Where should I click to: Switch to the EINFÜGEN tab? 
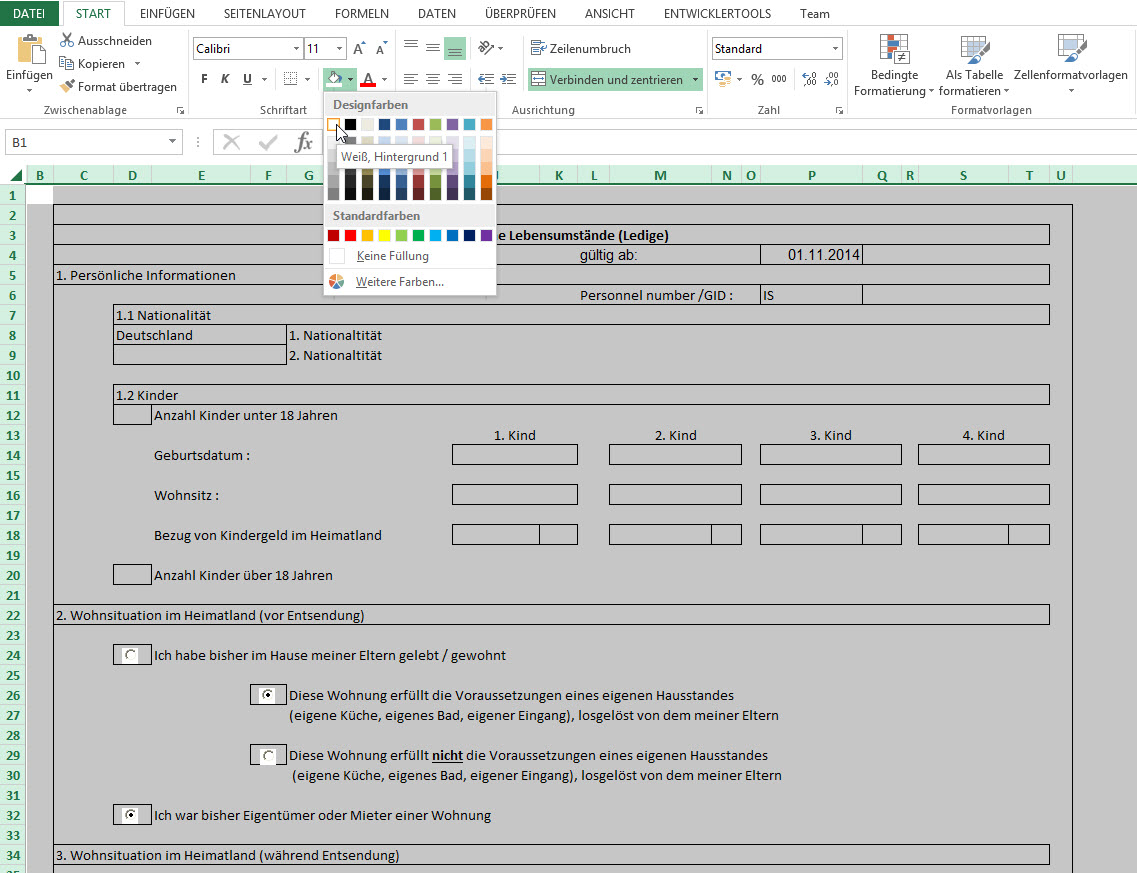[x=167, y=13]
